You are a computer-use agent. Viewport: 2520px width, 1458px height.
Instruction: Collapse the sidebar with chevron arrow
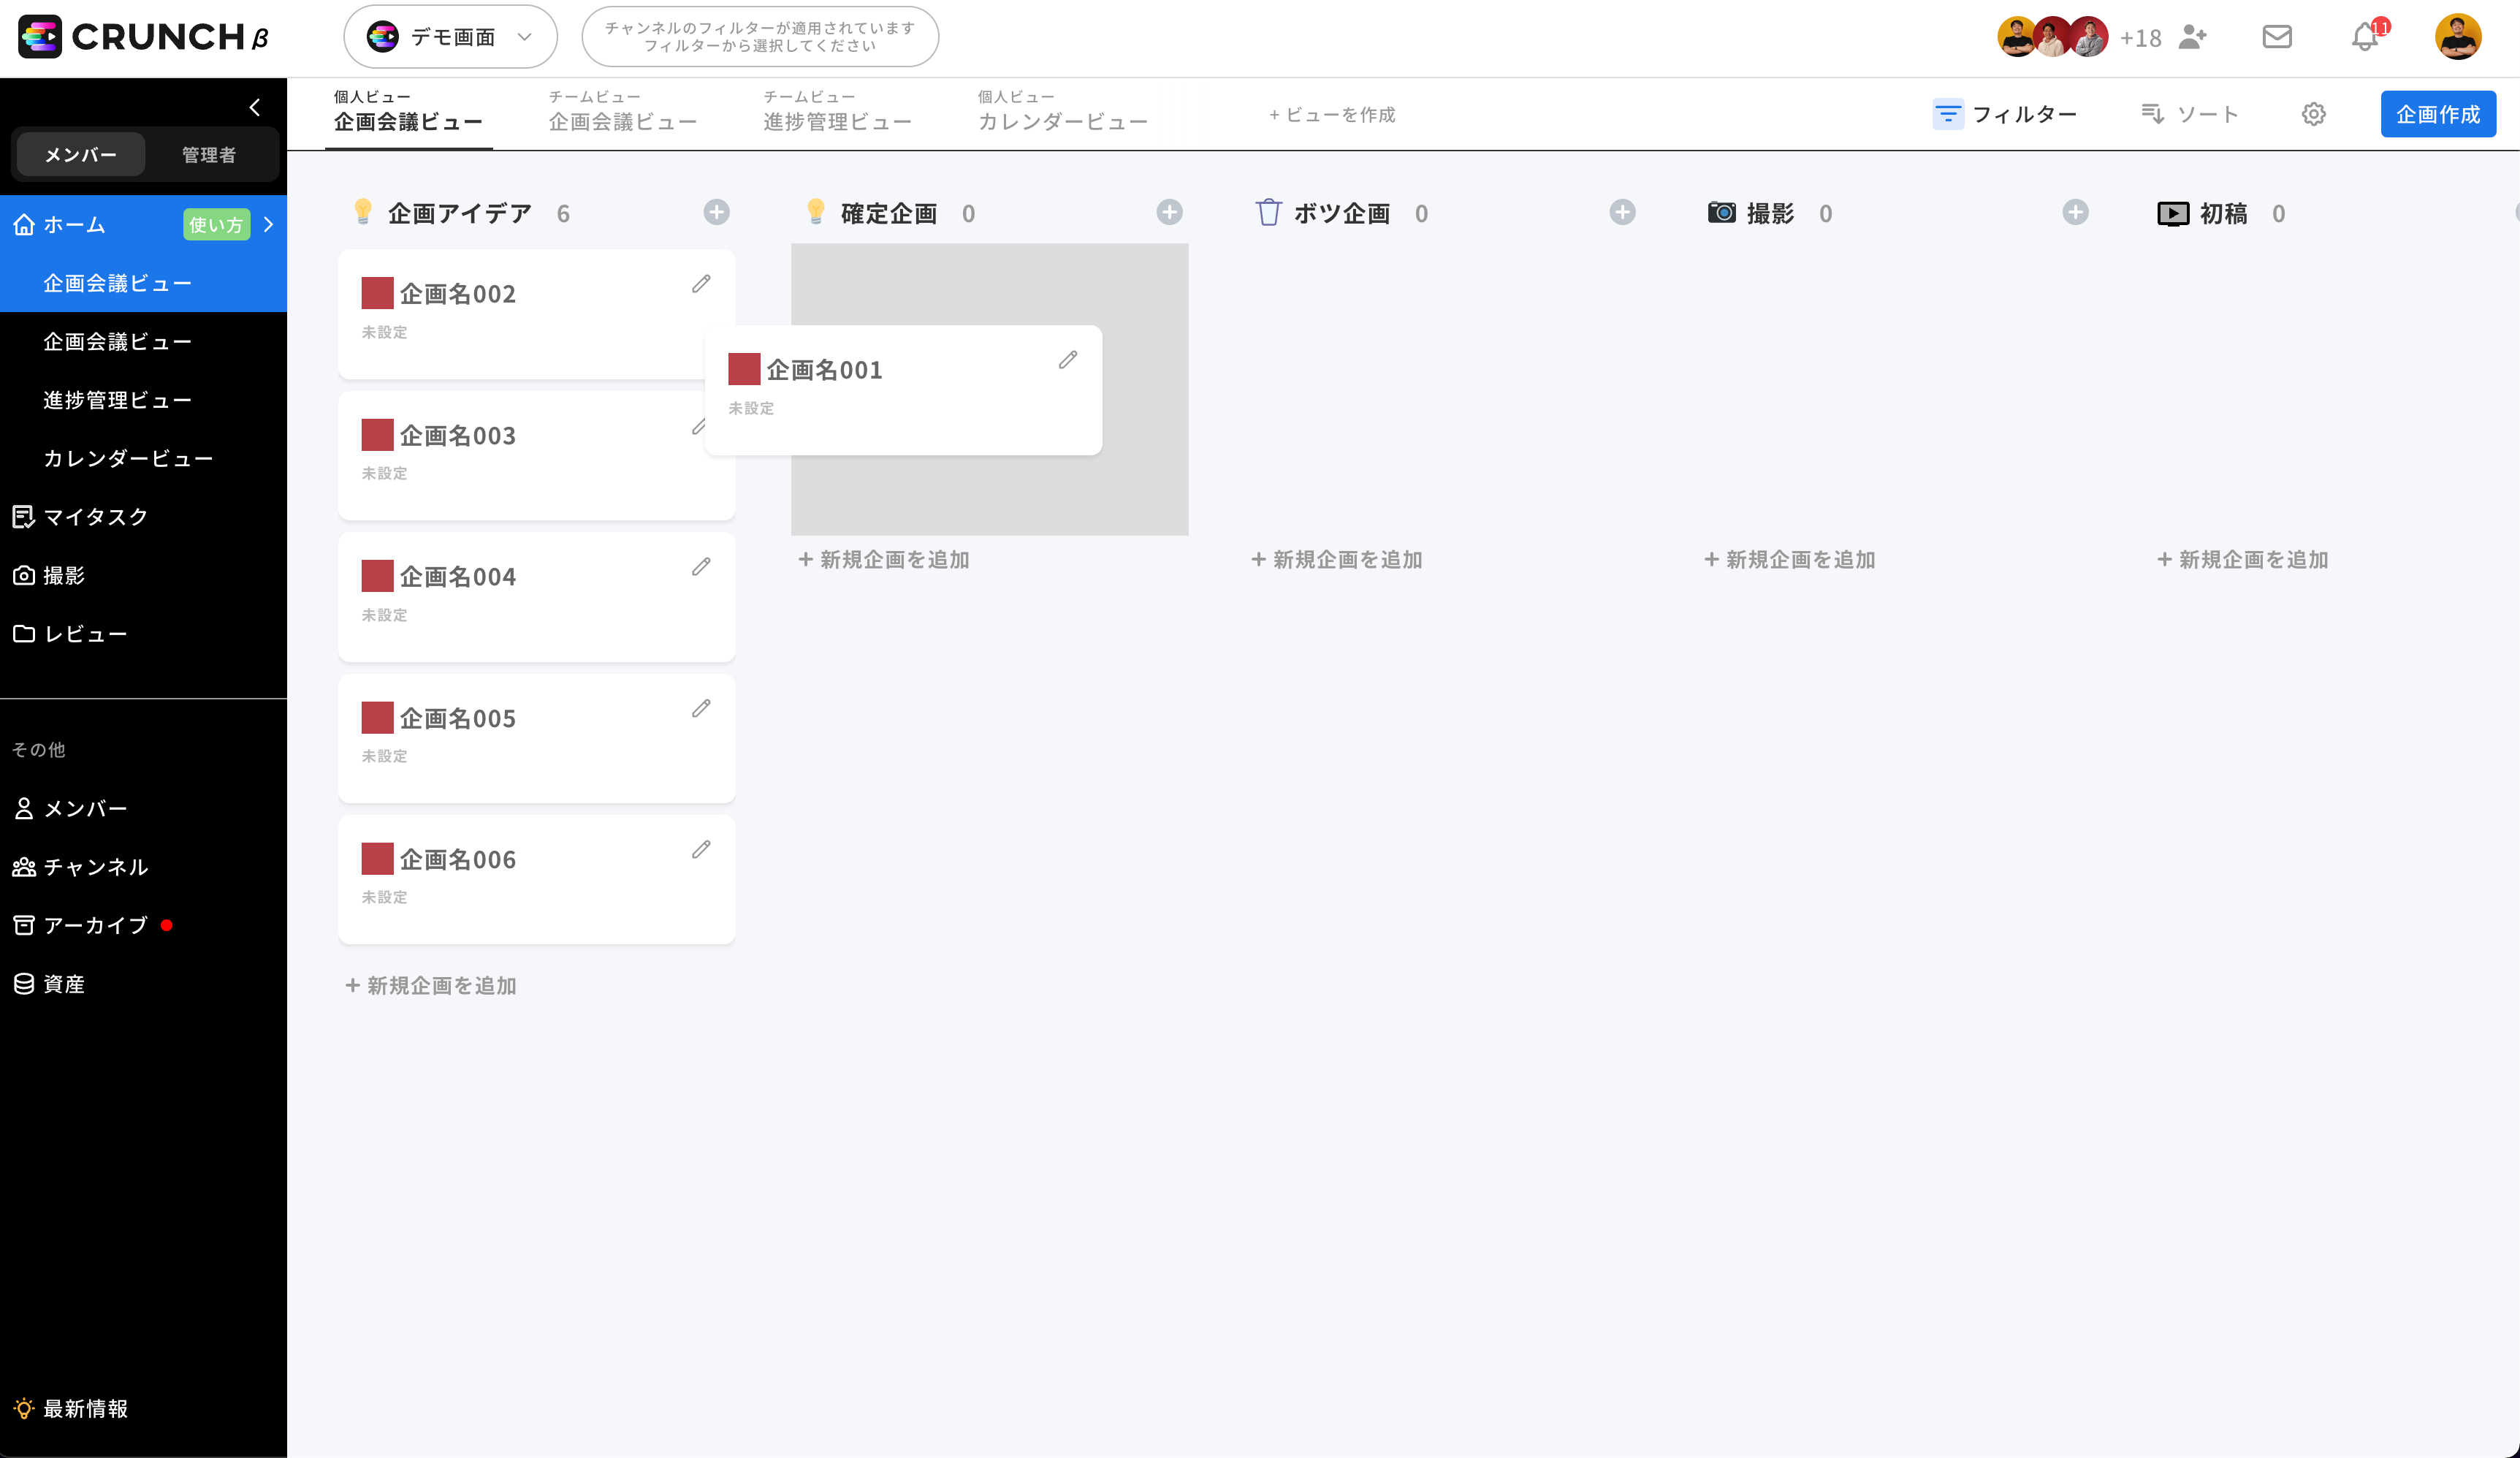[255, 107]
